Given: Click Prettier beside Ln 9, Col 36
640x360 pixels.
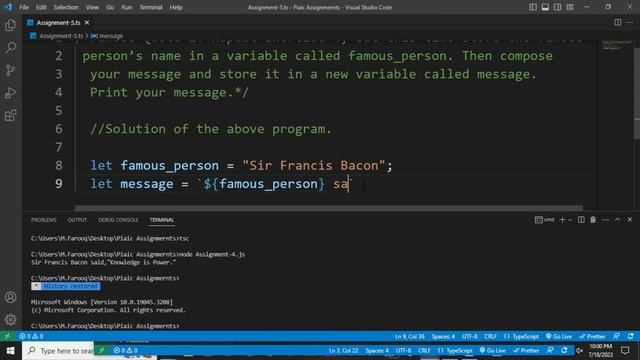Looking at the screenshot, I should [x=592, y=336].
